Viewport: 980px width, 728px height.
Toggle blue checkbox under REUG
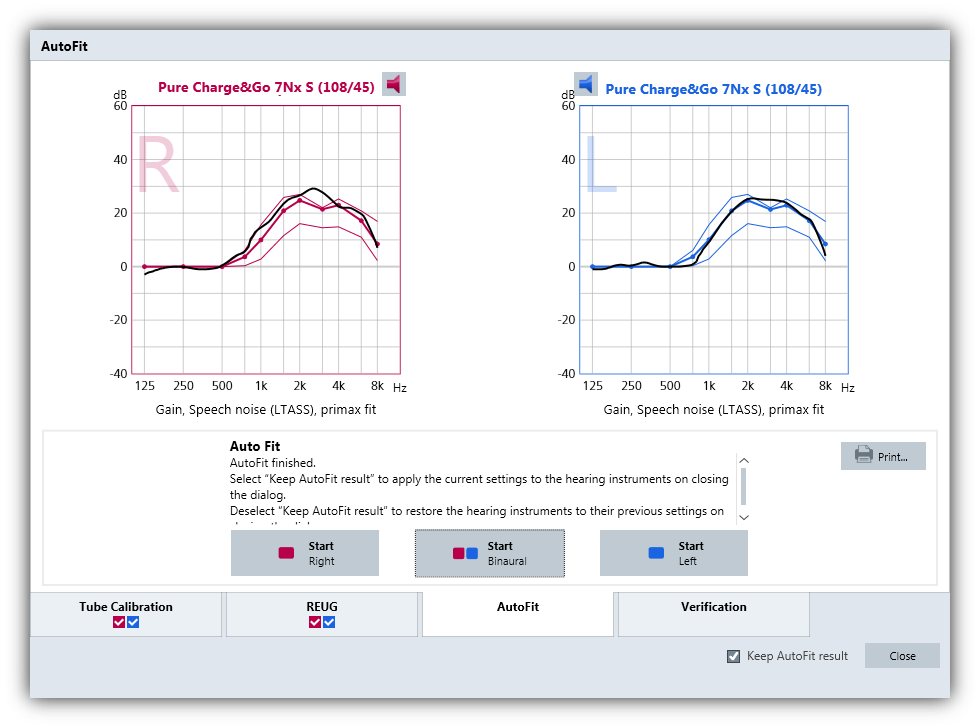coord(329,622)
